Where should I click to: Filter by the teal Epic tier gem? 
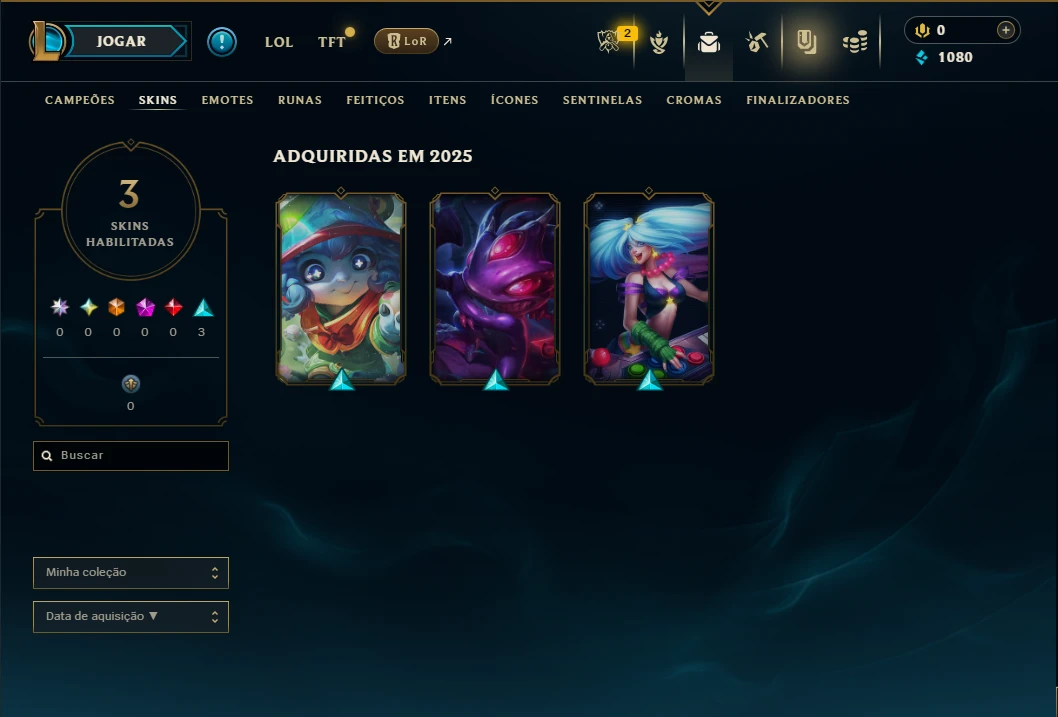point(203,308)
